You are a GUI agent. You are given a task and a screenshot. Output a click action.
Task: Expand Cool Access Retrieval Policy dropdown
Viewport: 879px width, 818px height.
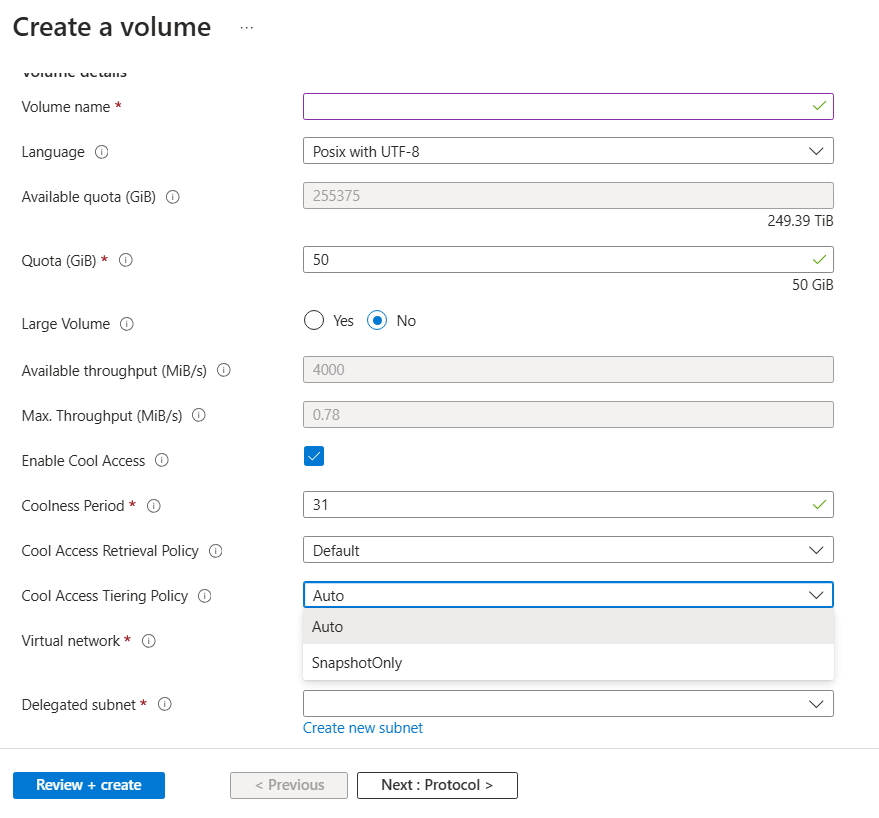(x=567, y=550)
